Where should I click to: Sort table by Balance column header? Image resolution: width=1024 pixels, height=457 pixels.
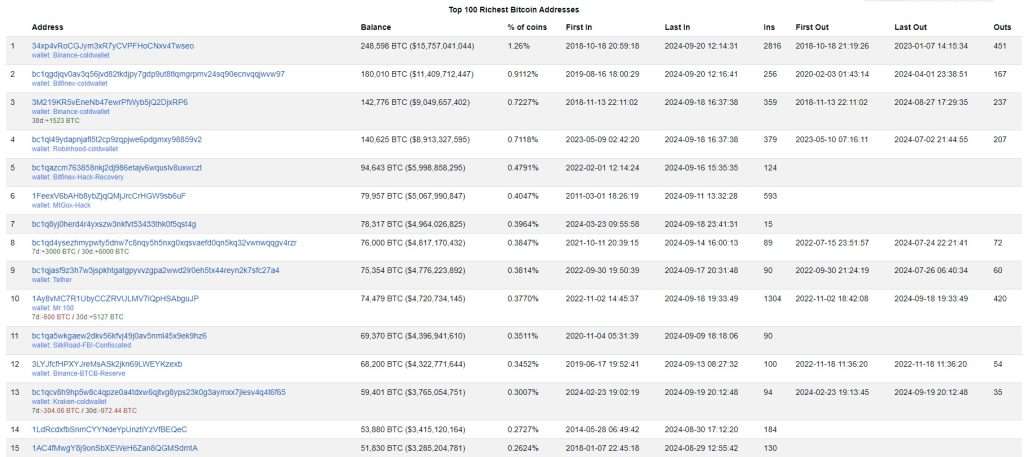[375, 26]
